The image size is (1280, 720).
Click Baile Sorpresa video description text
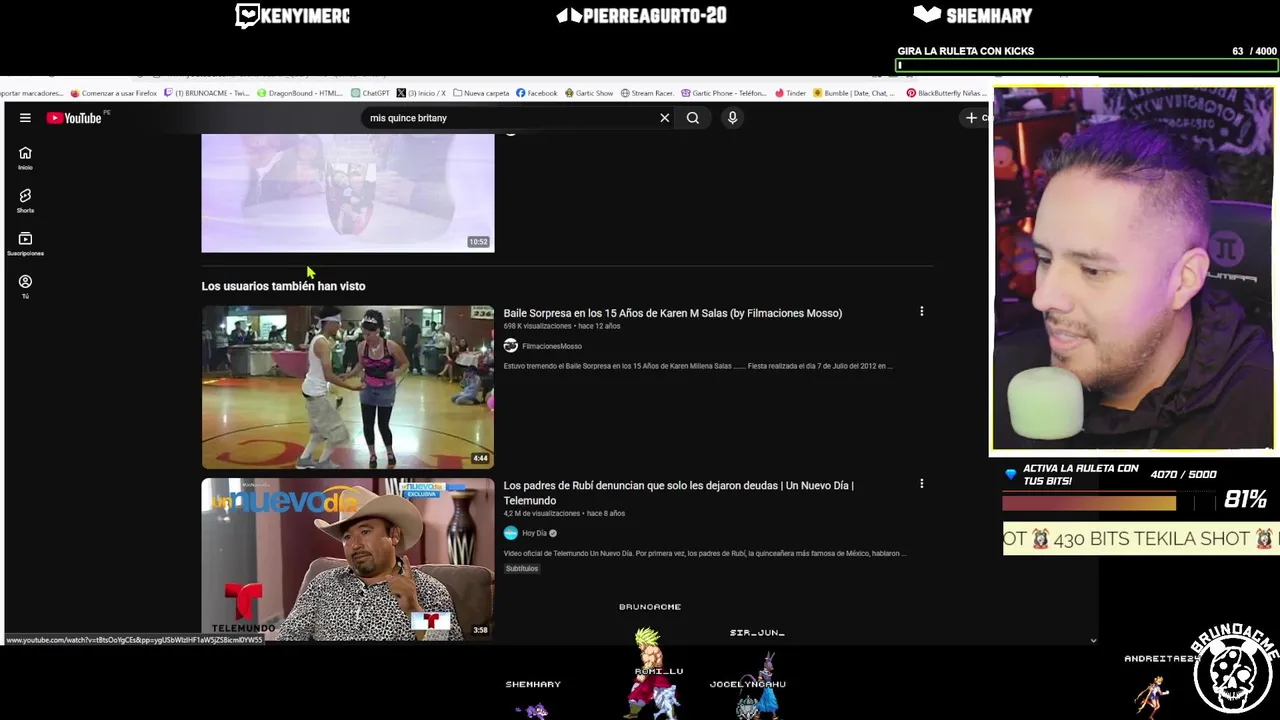pyautogui.click(x=697, y=366)
